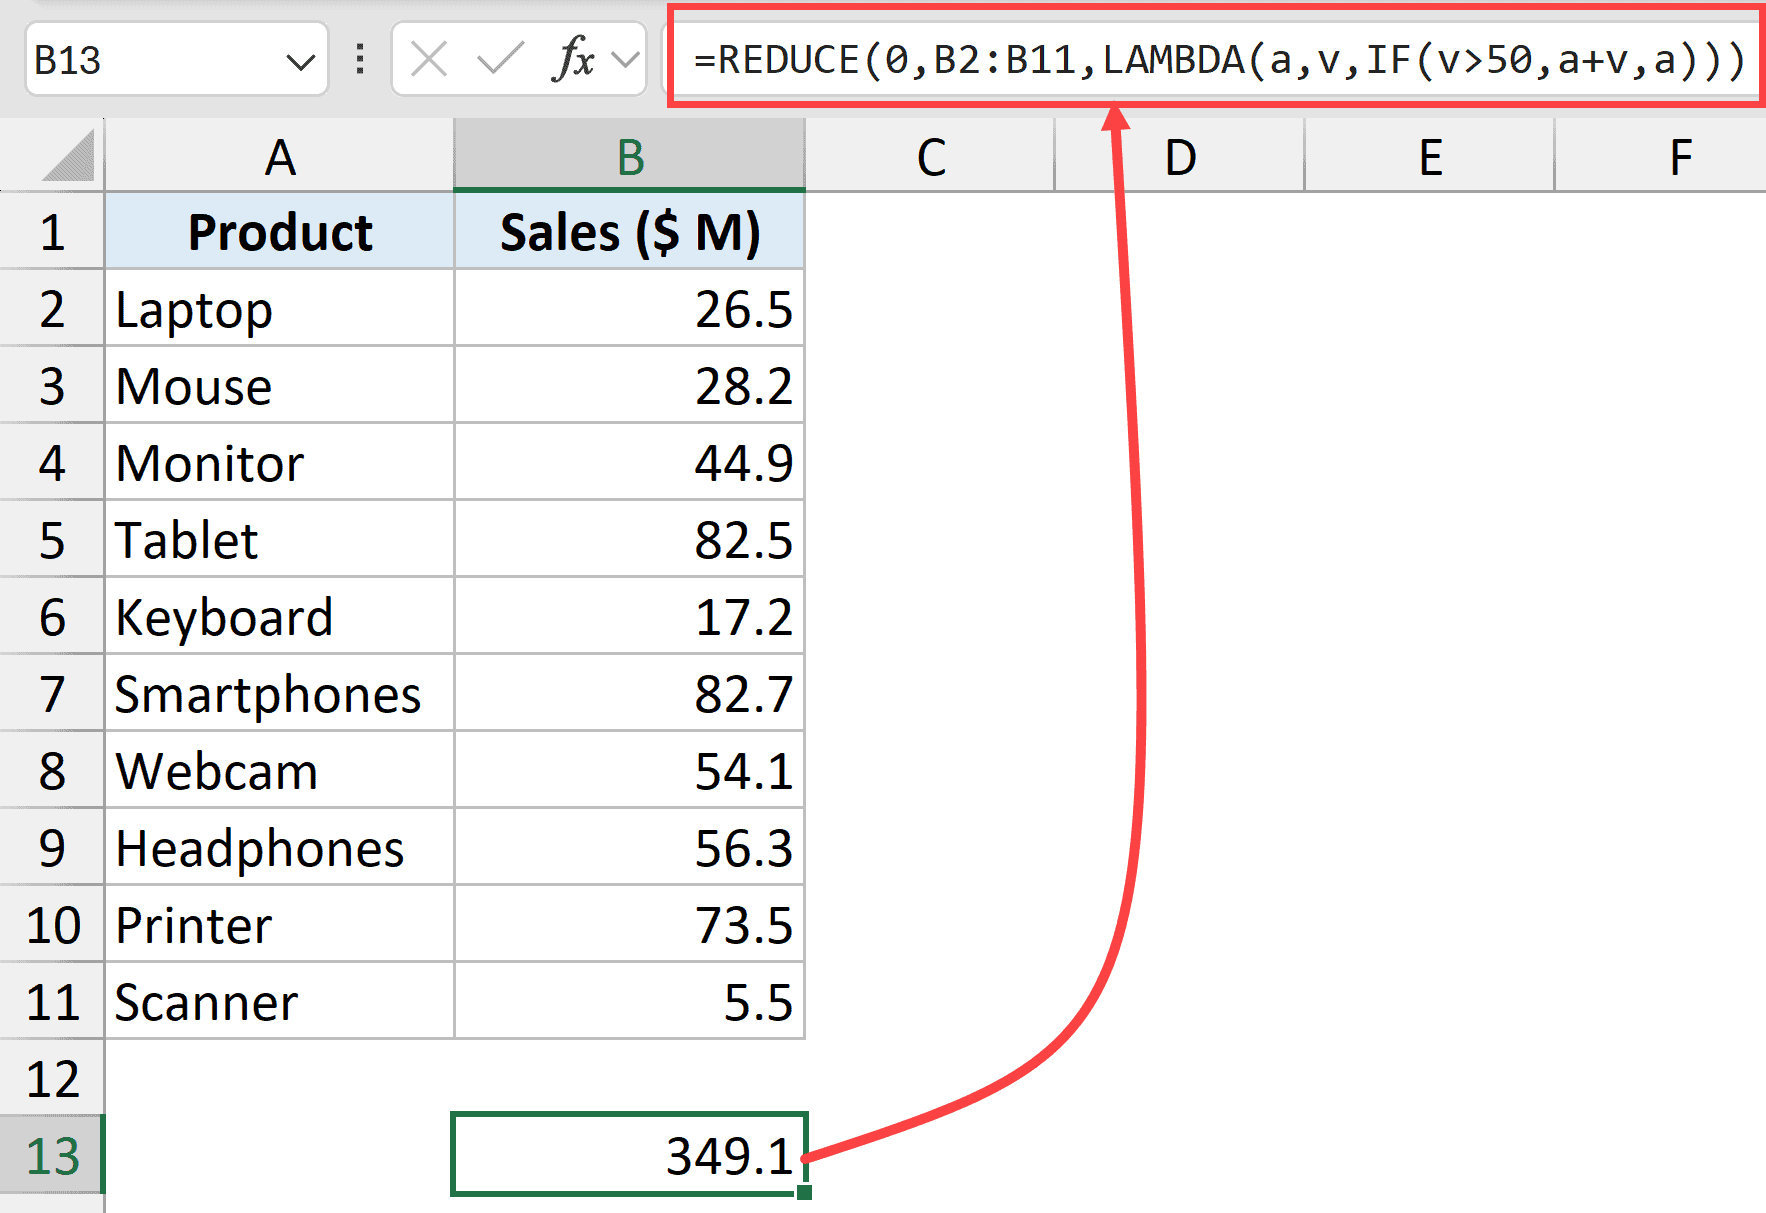This screenshot has width=1766, height=1213.
Task: Select the Tablet sales value 82.5
Action: (629, 540)
